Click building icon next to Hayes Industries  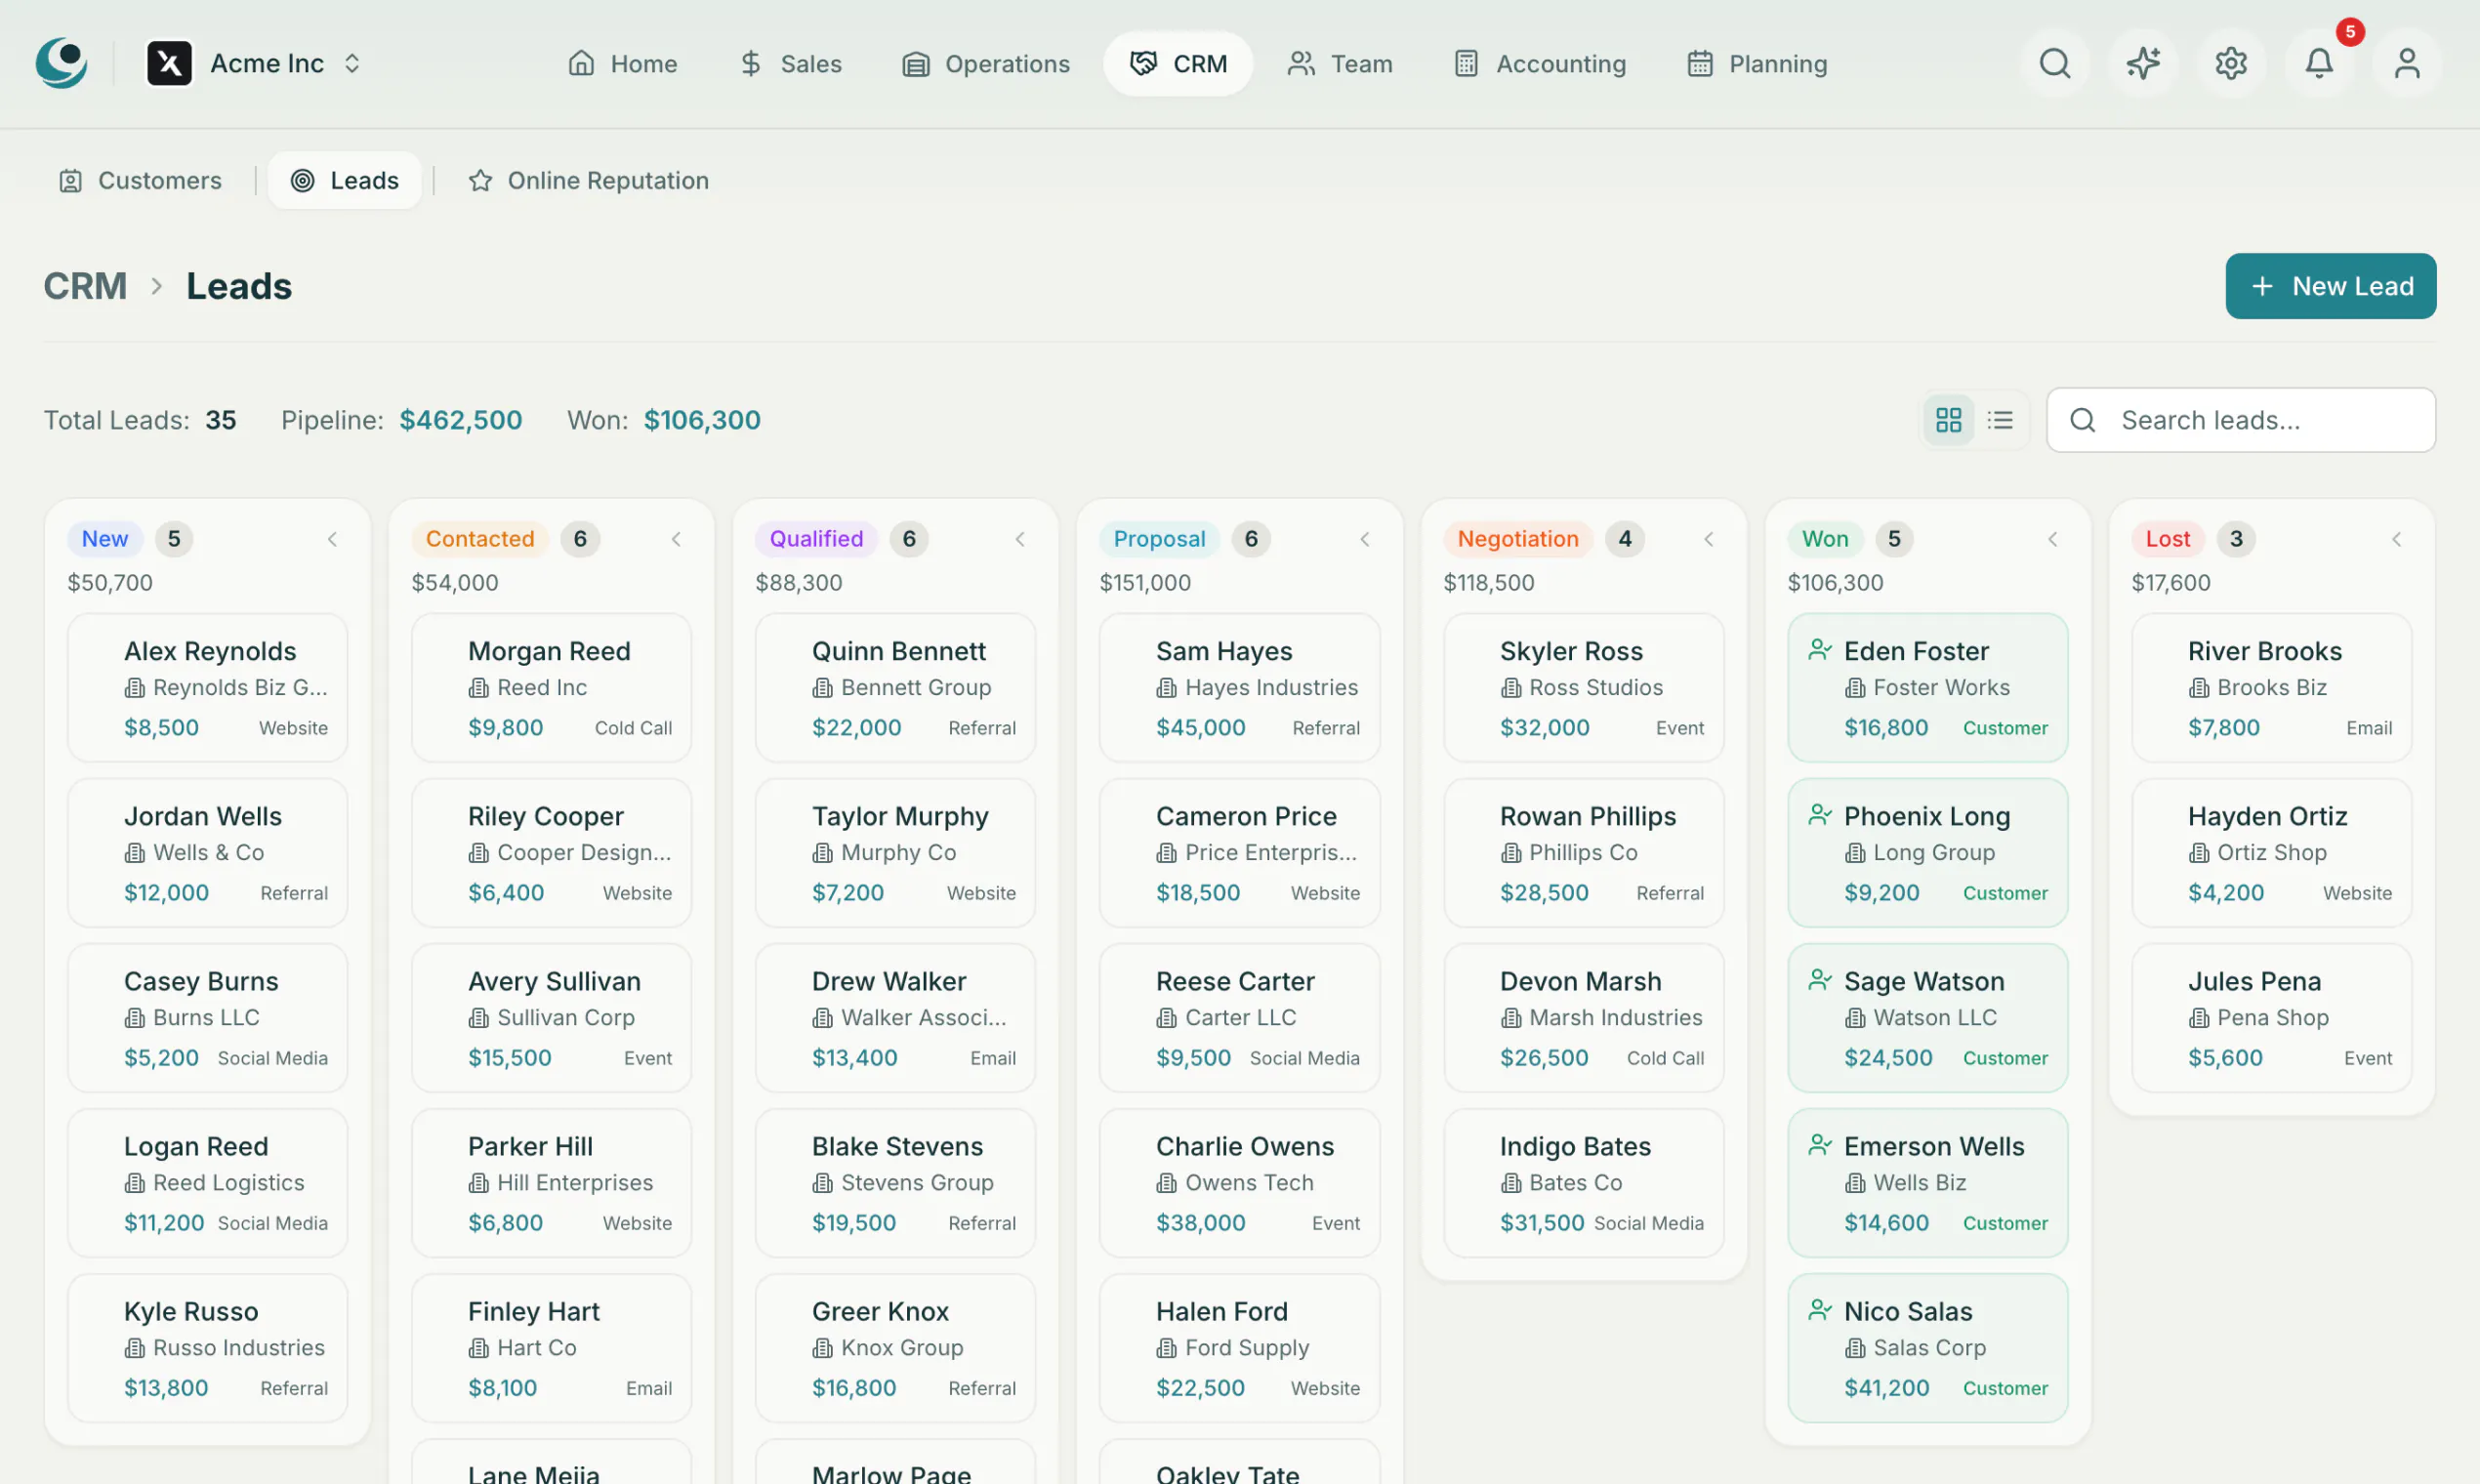click(1167, 688)
